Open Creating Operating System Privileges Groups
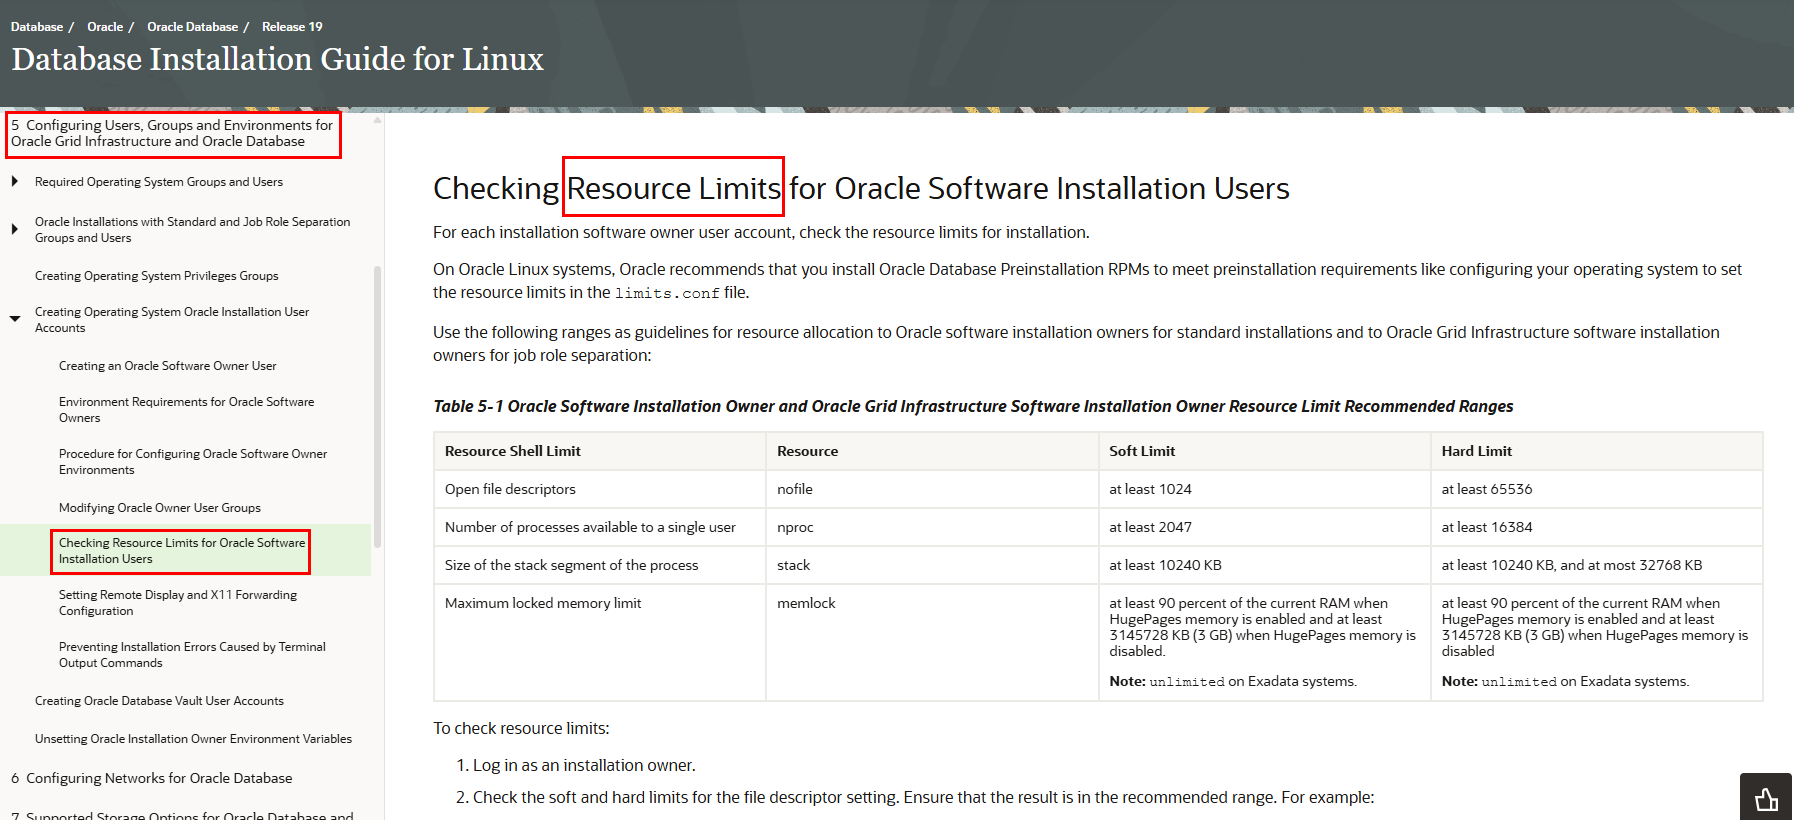The width and height of the screenshot is (1794, 820). pos(157,276)
